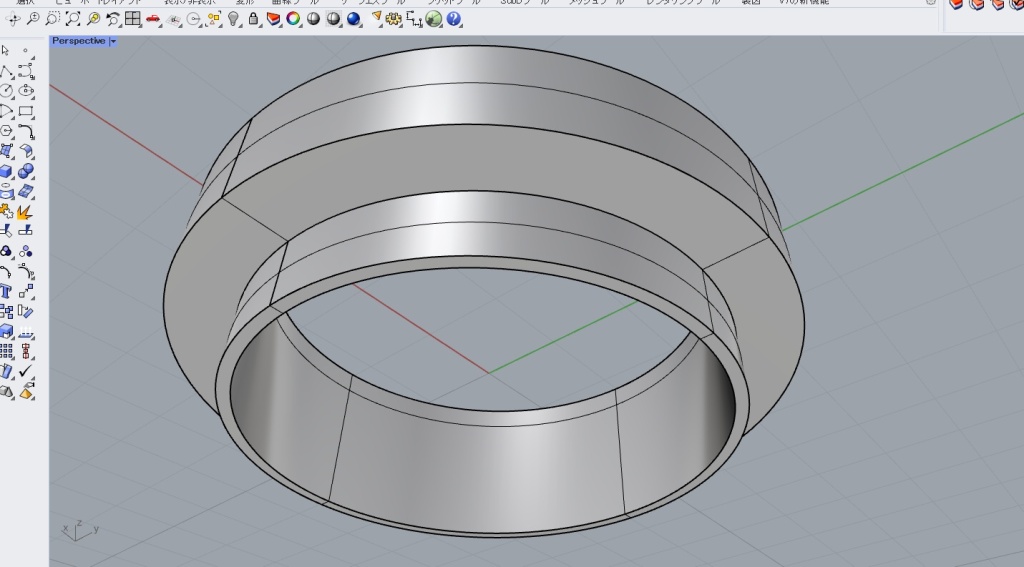Pick the Text object tool
The width and height of the screenshot is (1024, 567).
point(7,291)
